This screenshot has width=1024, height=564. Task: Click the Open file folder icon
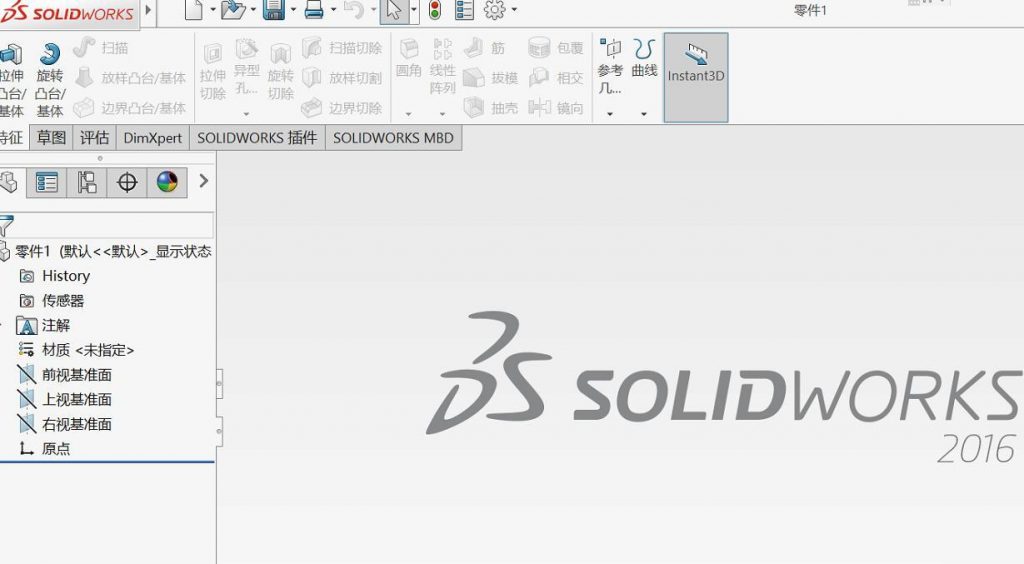click(x=232, y=10)
